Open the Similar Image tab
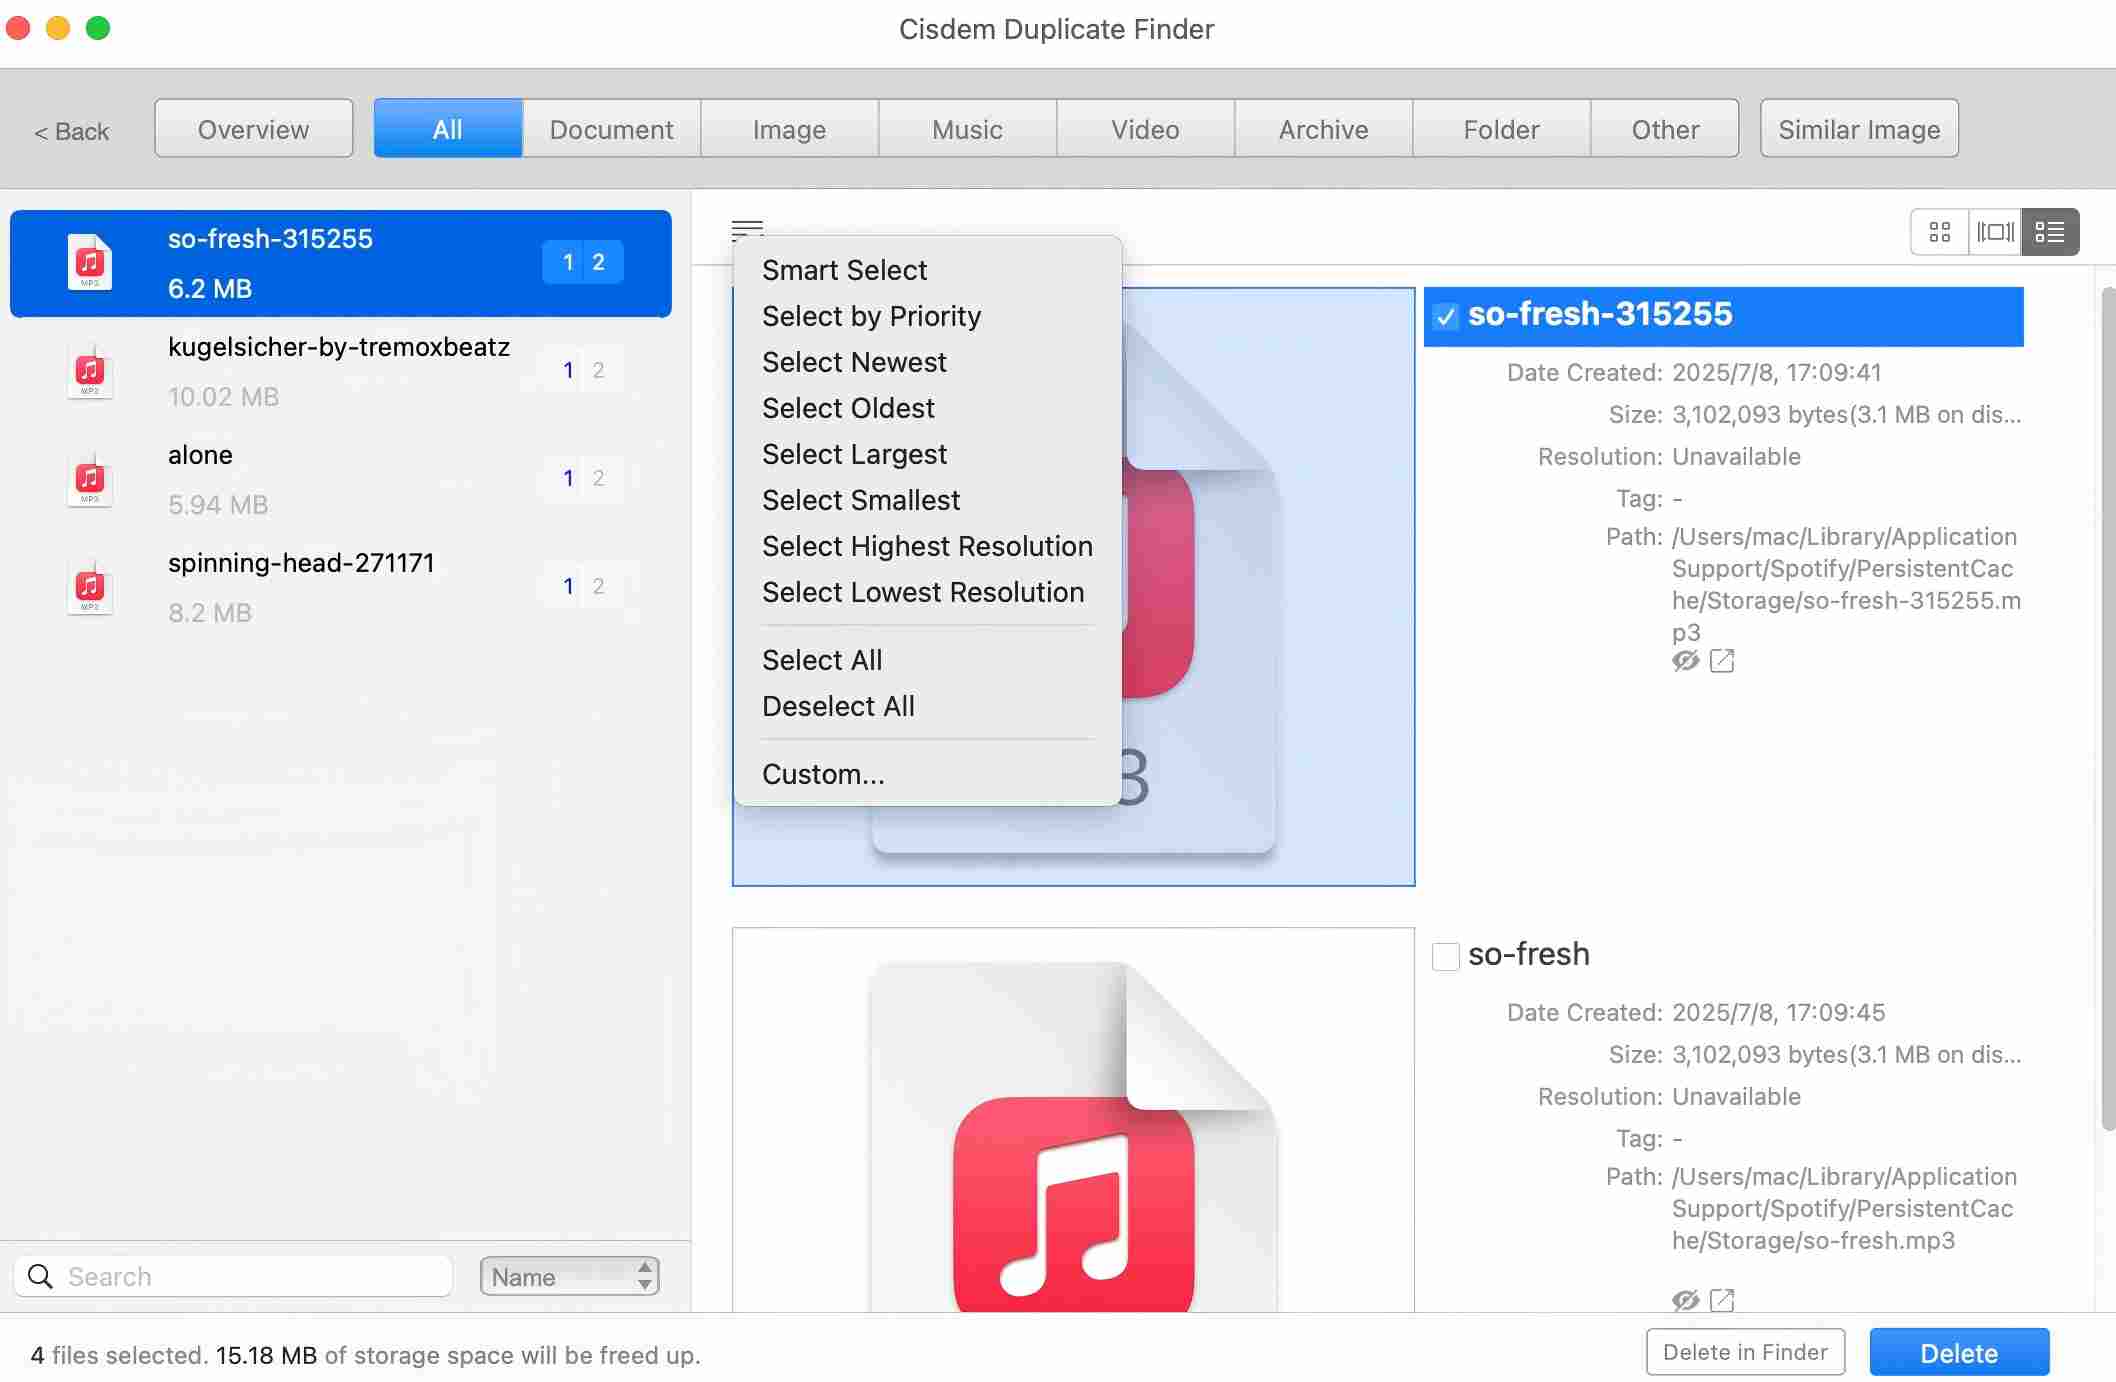 (1858, 128)
